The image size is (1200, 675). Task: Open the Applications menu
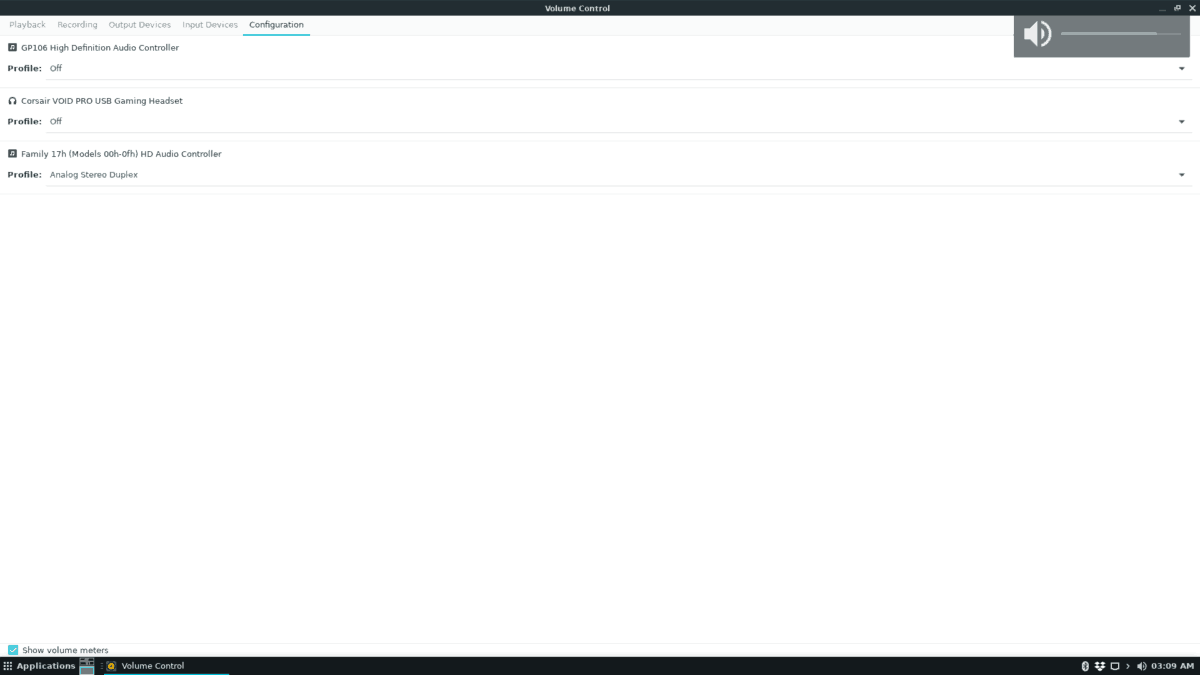(37, 665)
